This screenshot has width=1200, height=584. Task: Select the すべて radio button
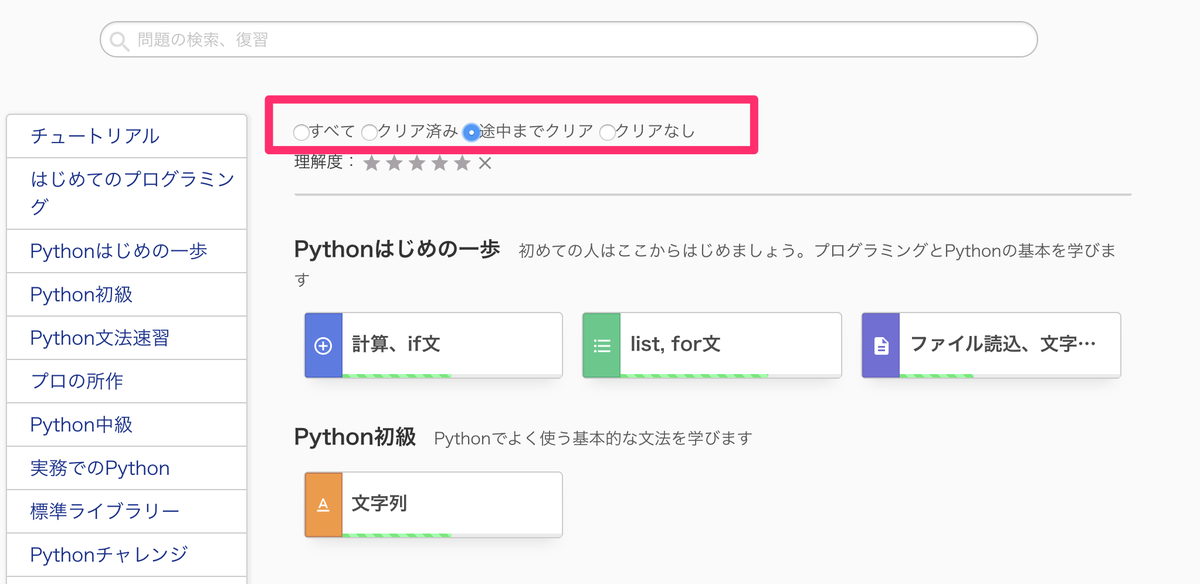301,132
